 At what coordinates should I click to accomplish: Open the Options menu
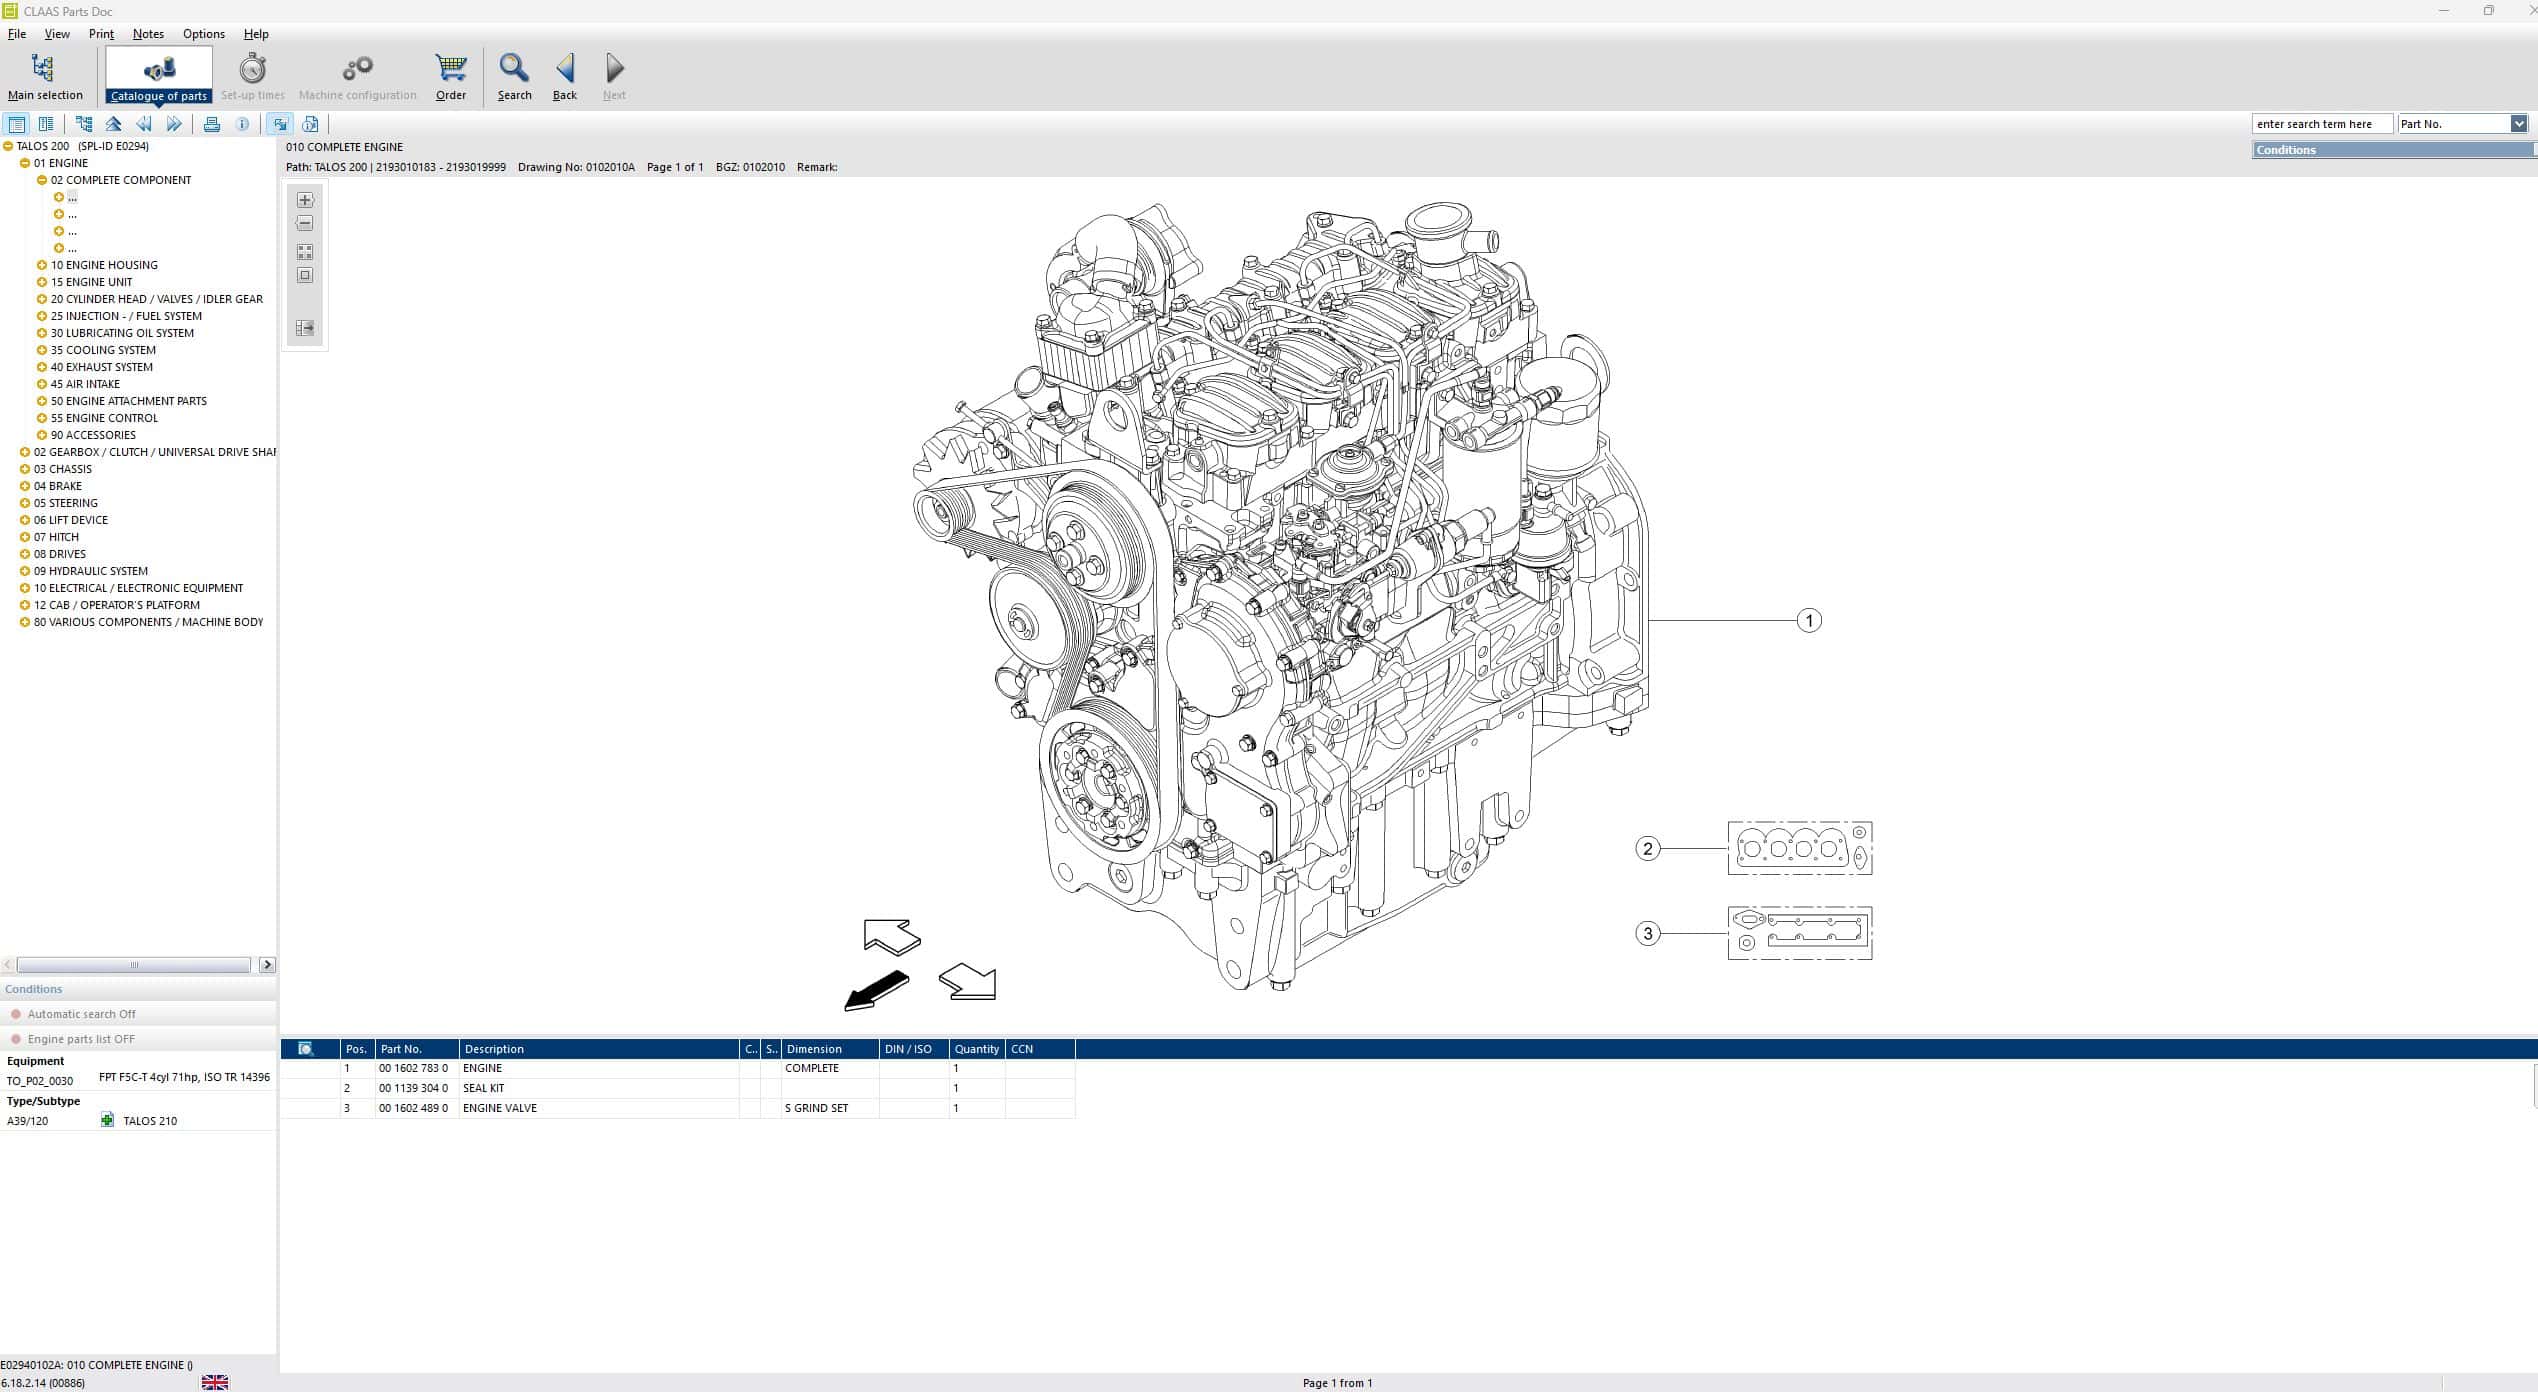coord(204,34)
